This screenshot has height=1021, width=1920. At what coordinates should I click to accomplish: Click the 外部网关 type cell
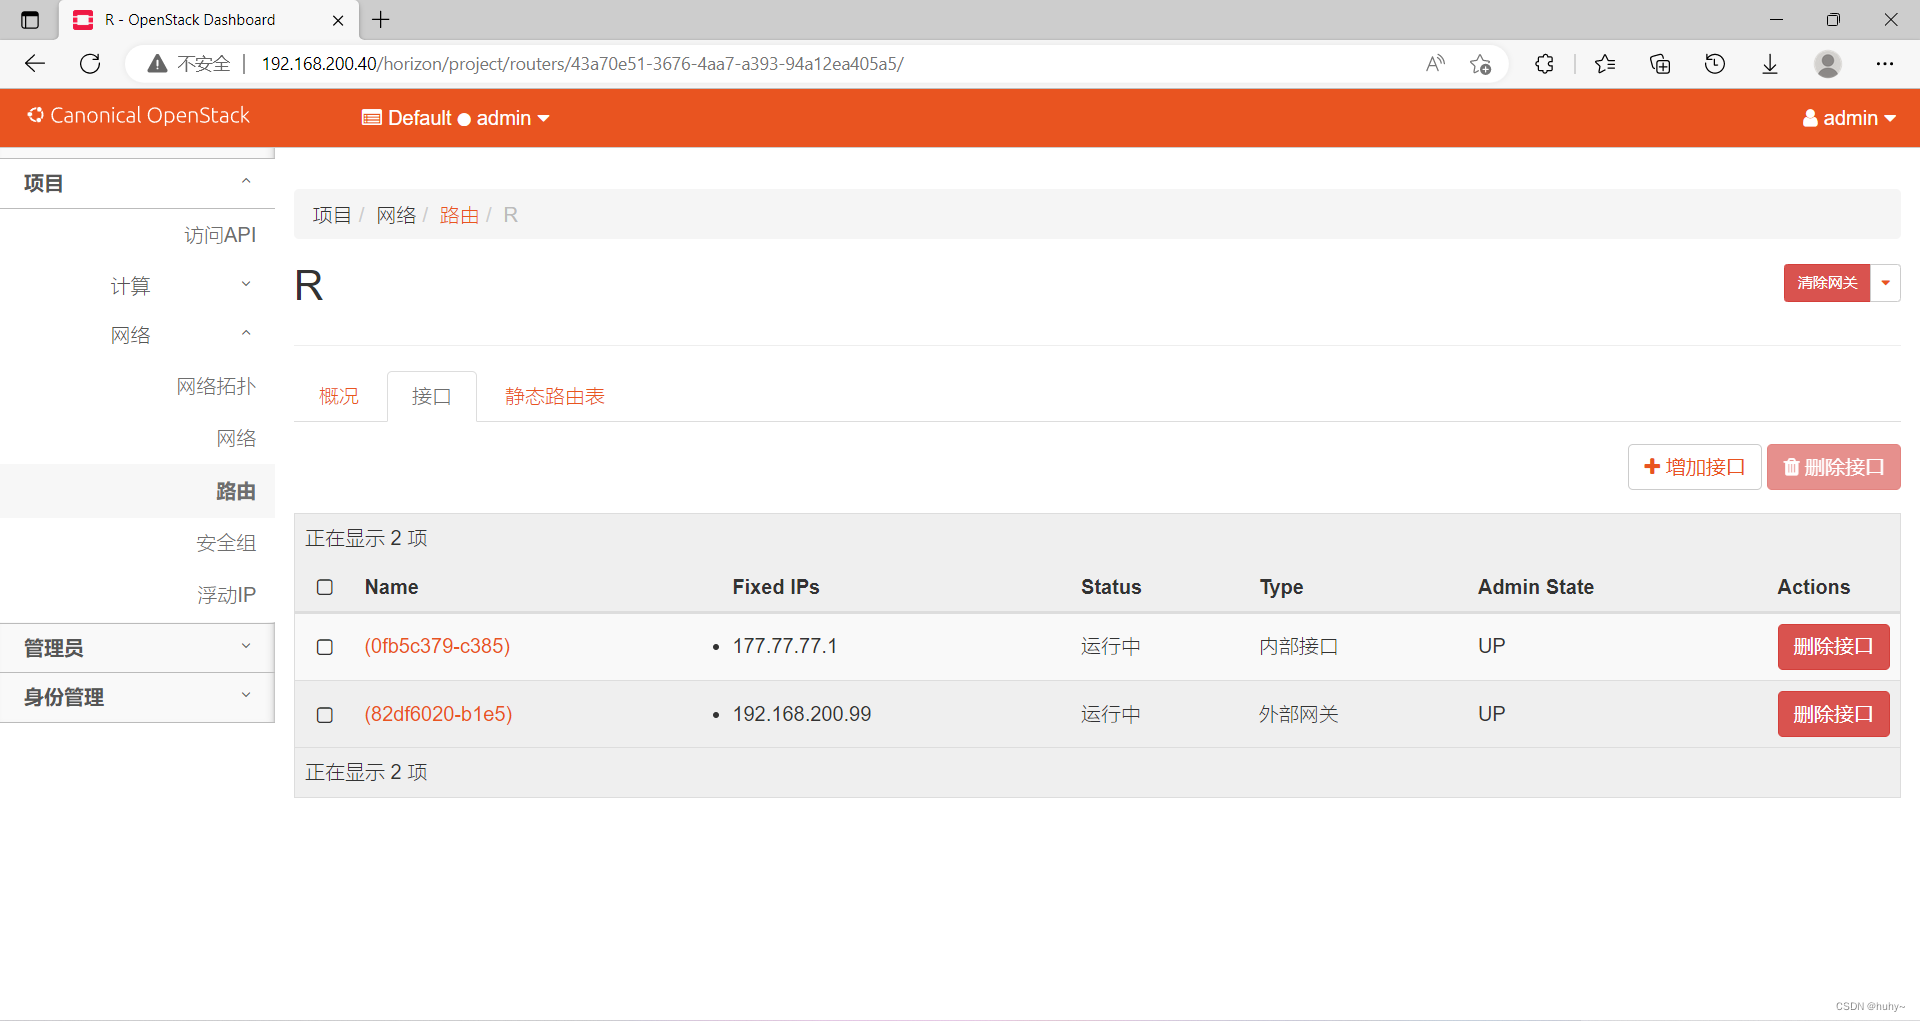pos(1298,714)
